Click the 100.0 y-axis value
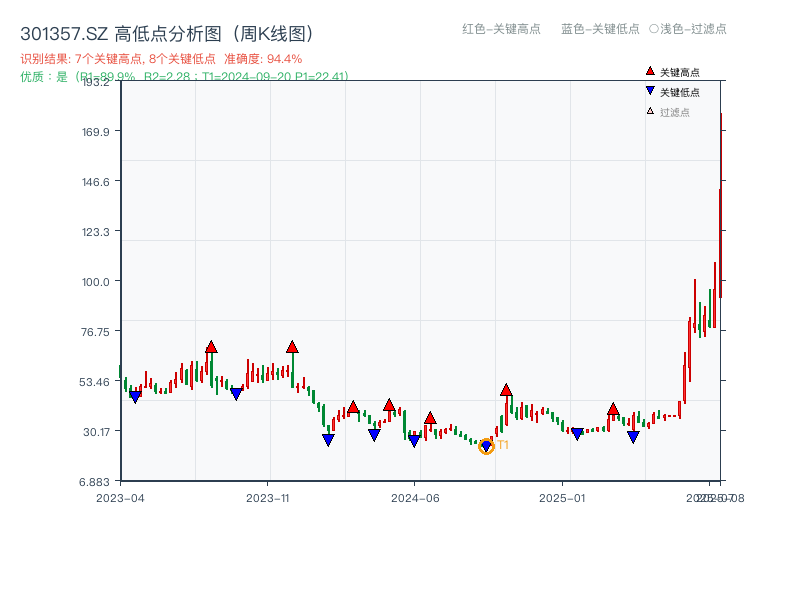Image resolution: width=800 pixels, height=600 pixels. [96, 282]
